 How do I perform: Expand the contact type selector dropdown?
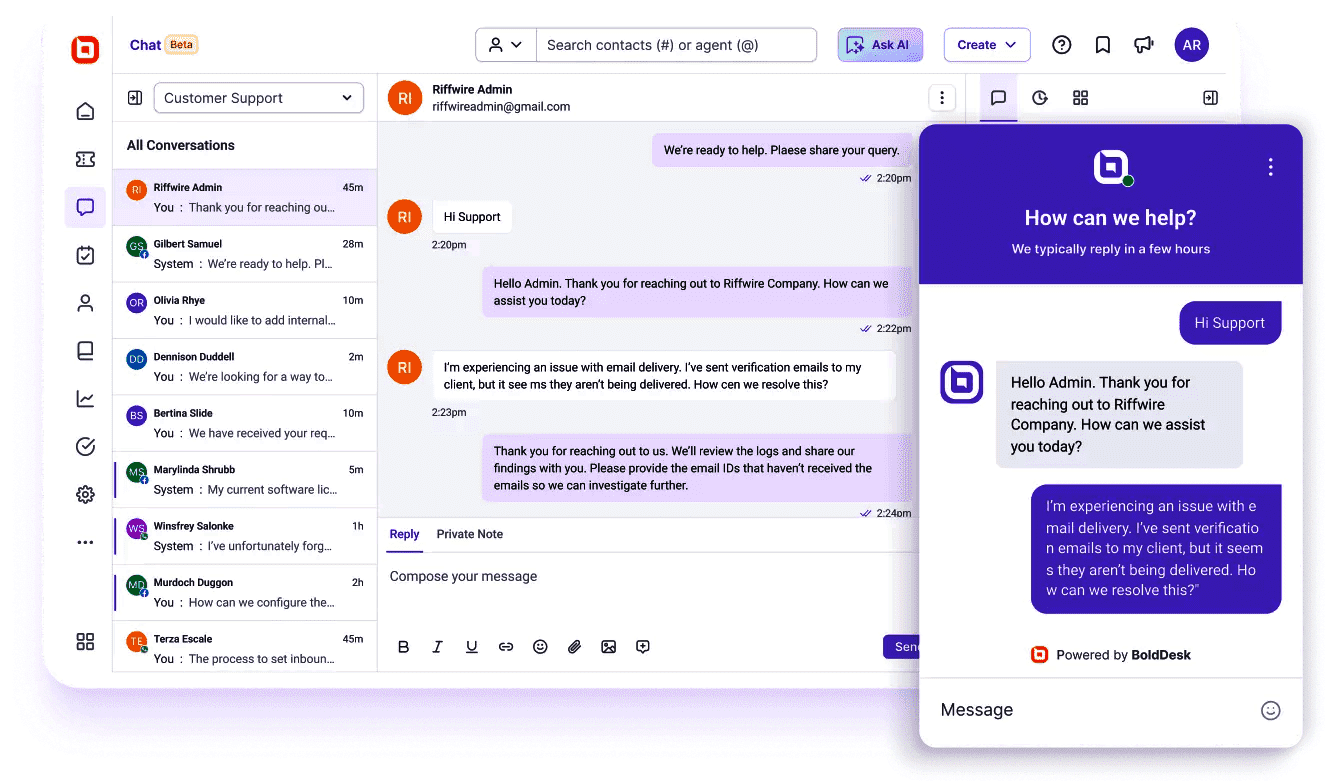506,45
